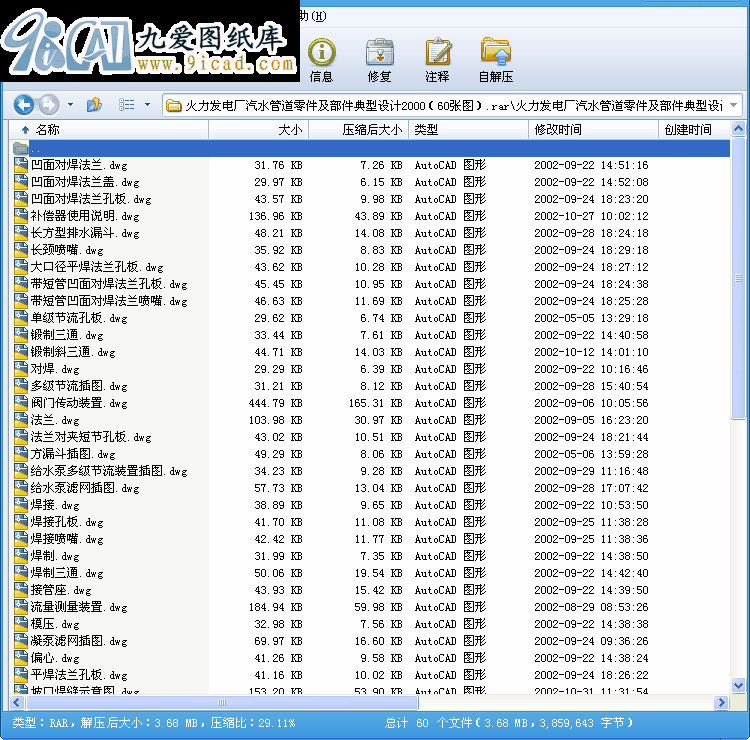Click icon of 流量测量装置.dwg
The image size is (750, 740).
tap(21, 607)
